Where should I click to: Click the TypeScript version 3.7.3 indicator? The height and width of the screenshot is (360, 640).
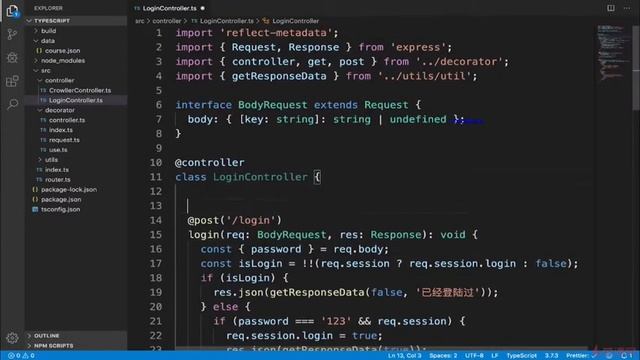coord(551,356)
